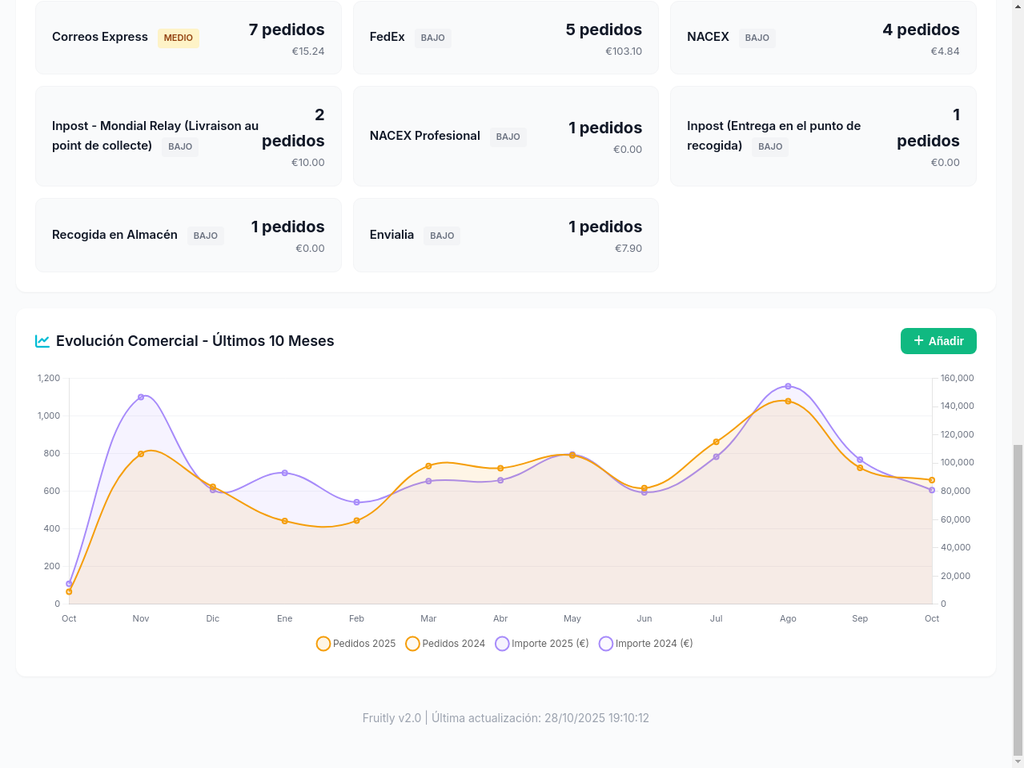Click the vertical page scrollbar thumb

1017,600
